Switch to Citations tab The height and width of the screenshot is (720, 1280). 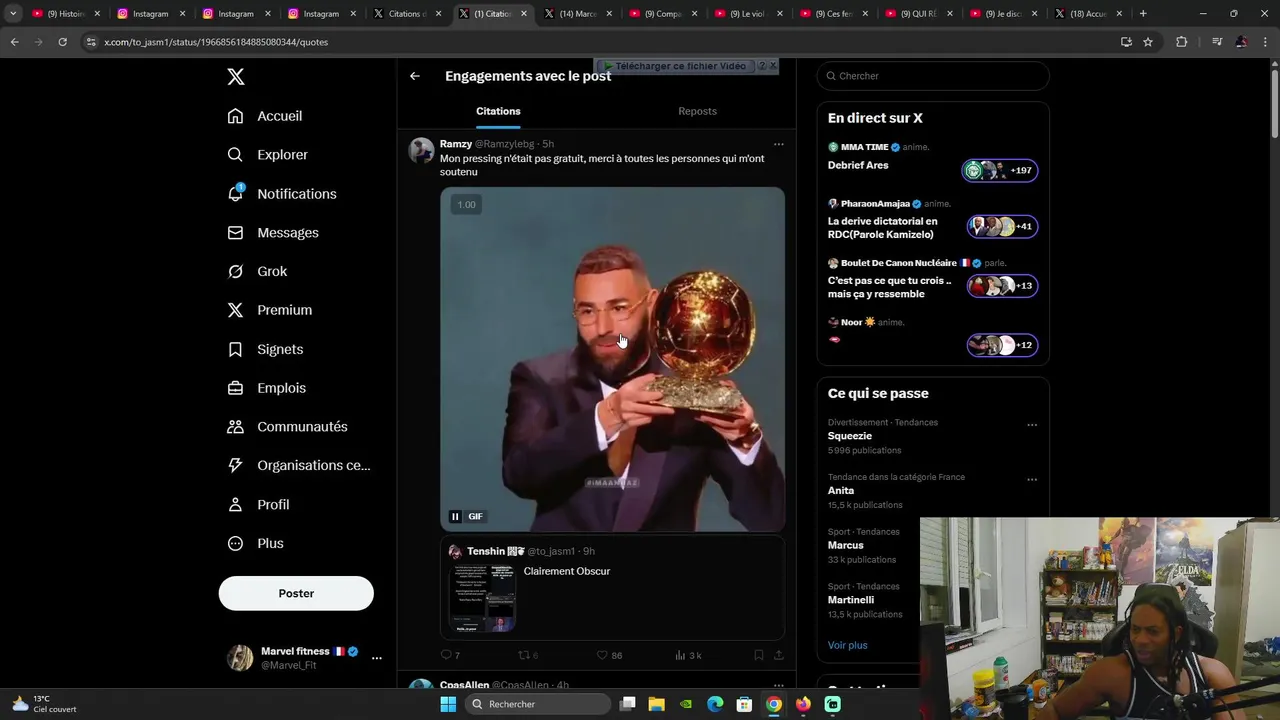point(498,111)
